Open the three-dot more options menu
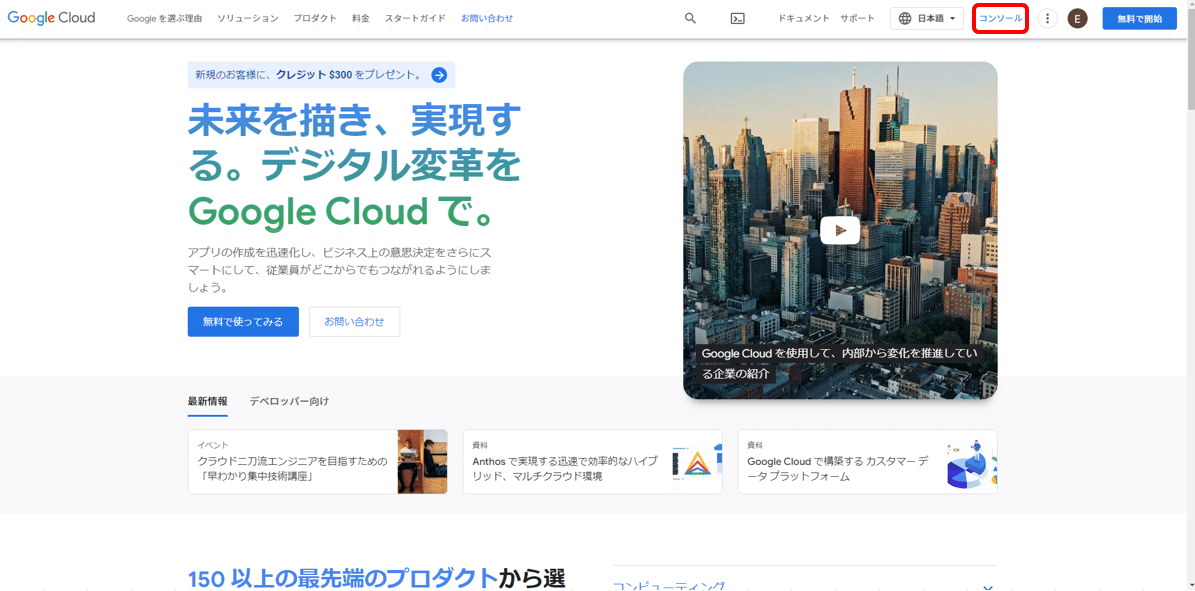 pyautogui.click(x=1047, y=18)
